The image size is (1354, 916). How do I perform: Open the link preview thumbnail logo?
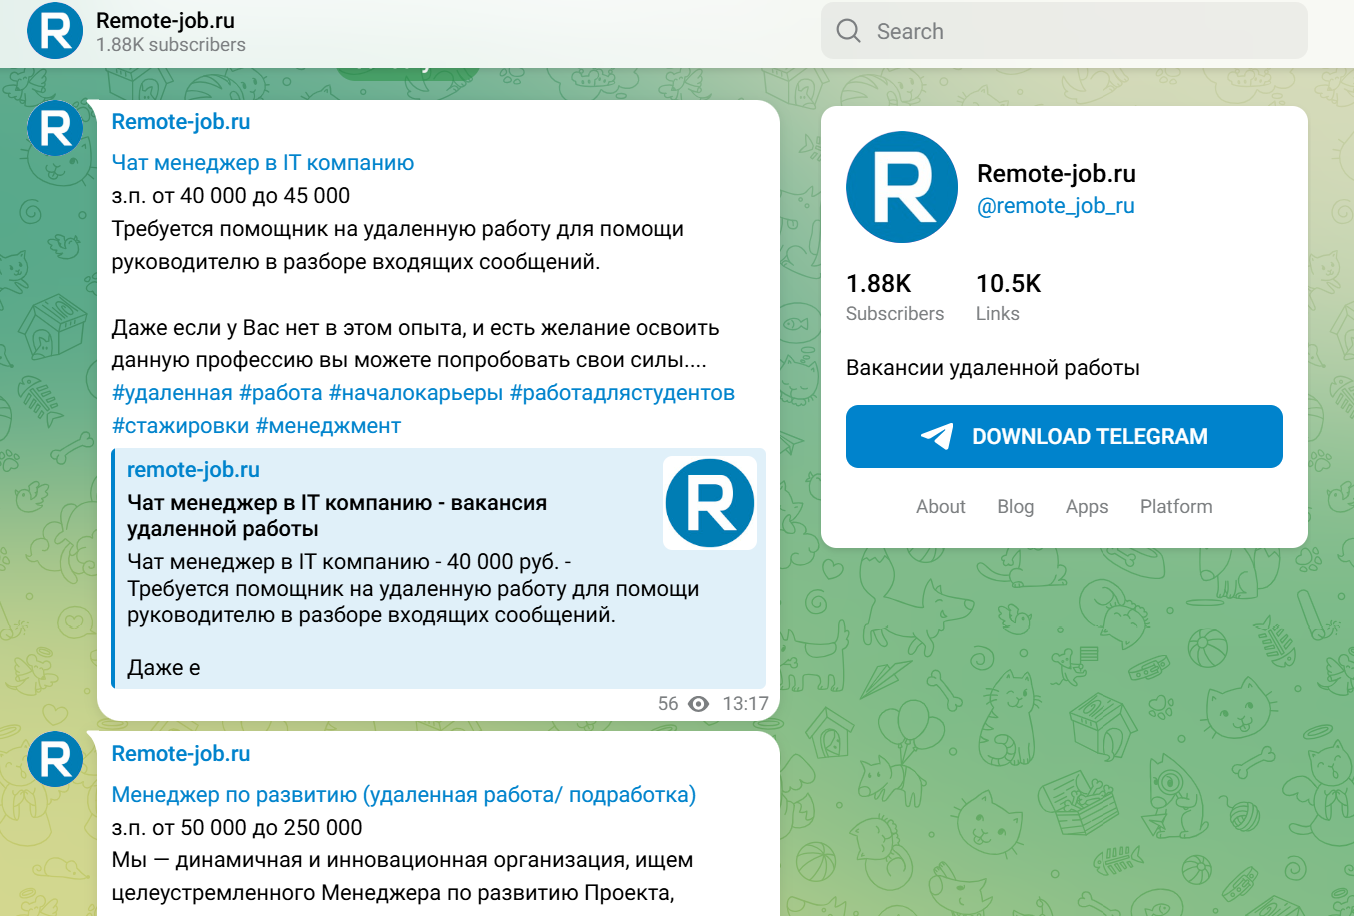point(710,502)
